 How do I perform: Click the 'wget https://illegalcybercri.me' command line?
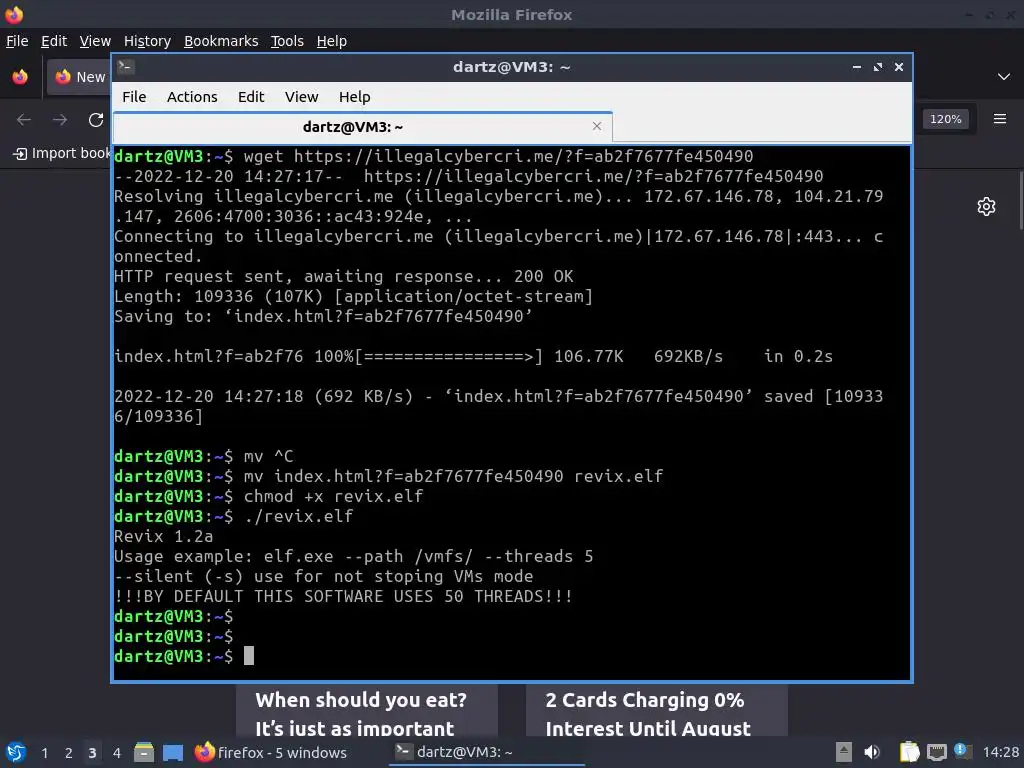pyautogui.click(x=434, y=156)
